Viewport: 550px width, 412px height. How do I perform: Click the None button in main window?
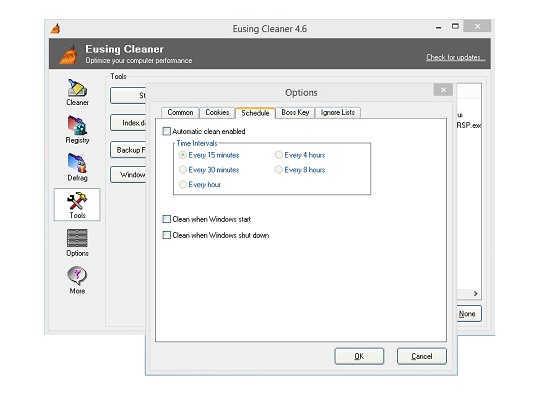pyautogui.click(x=469, y=313)
